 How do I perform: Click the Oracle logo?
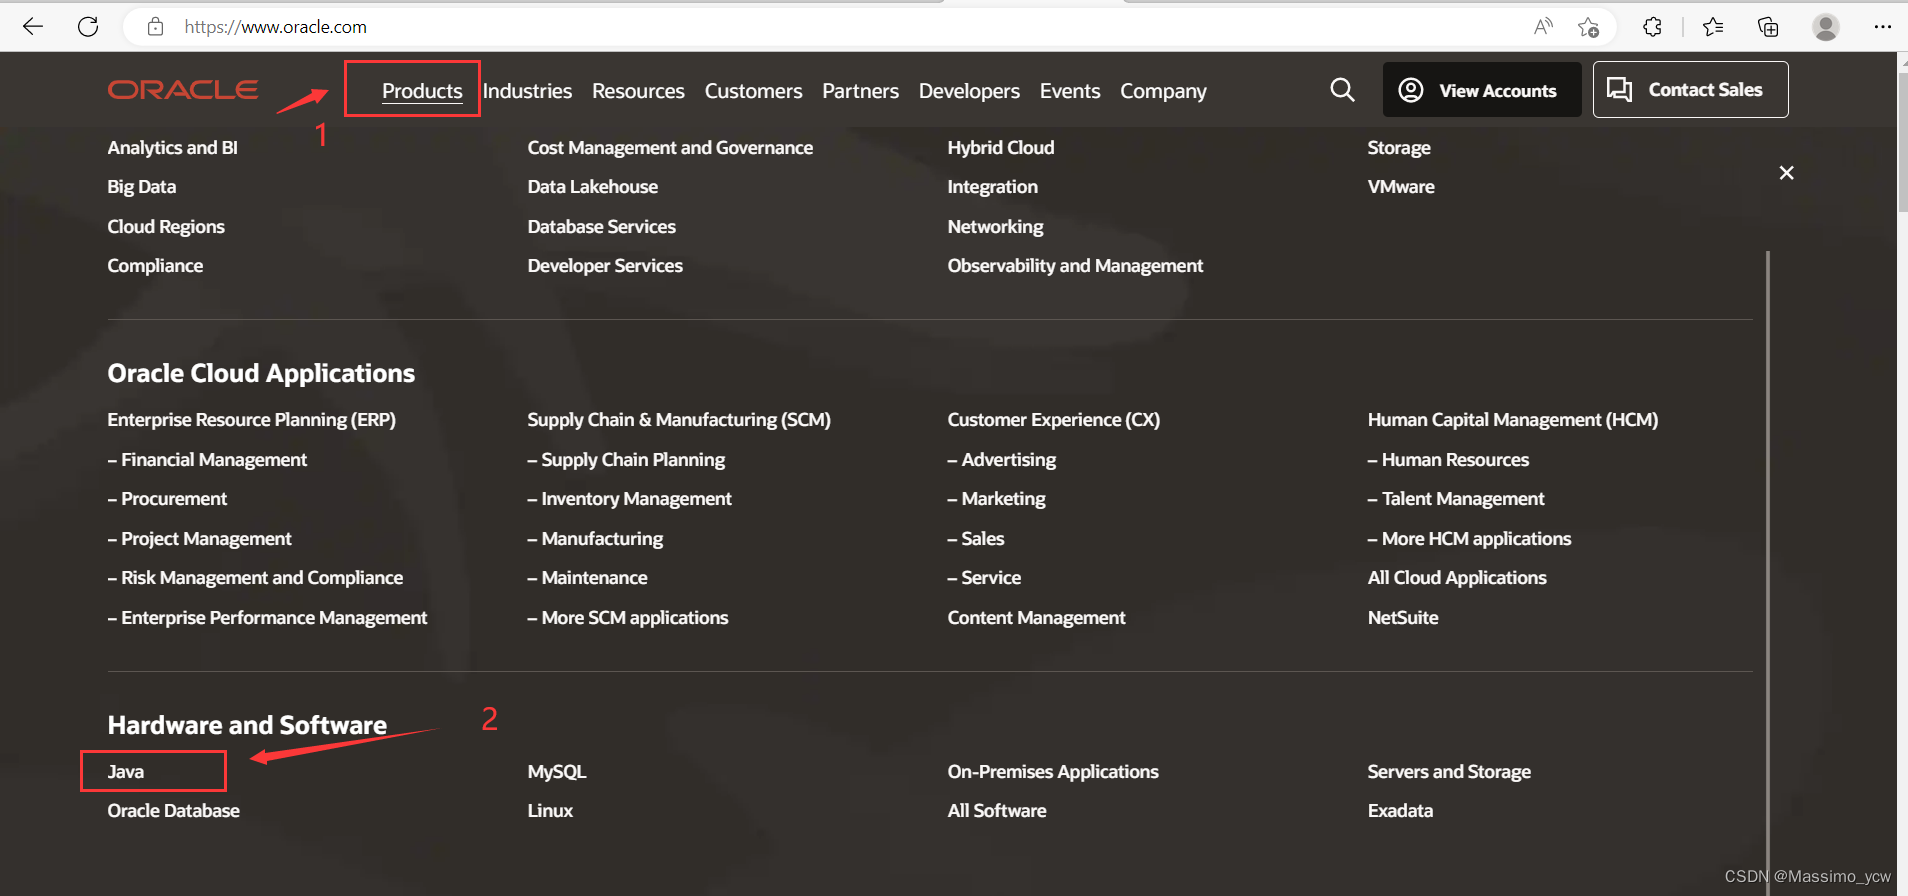183,90
